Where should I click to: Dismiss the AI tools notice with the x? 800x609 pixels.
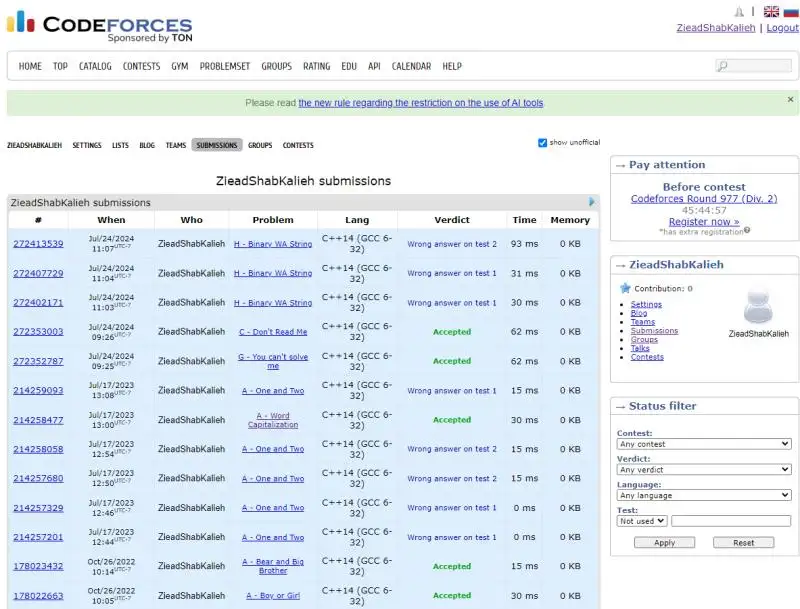click(789, 101)
